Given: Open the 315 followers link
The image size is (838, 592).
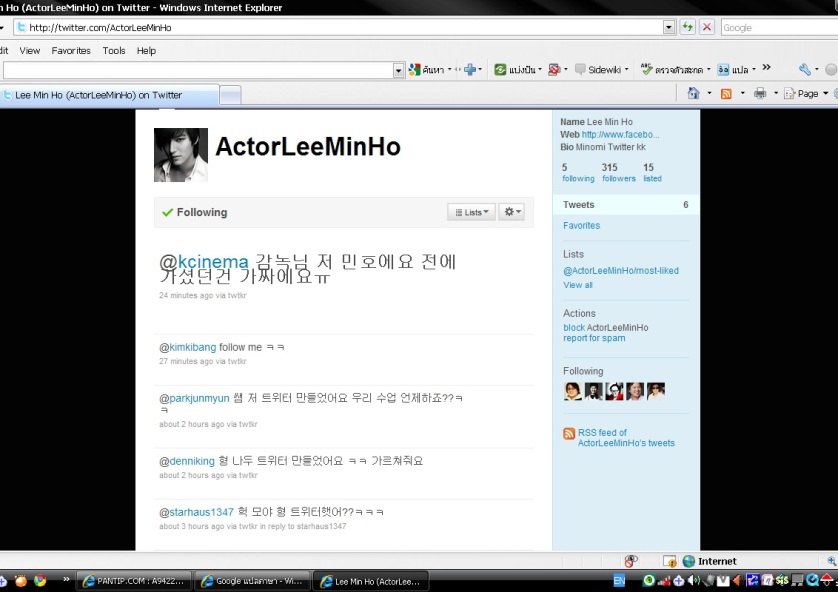Looking at the screenshot, I should pos(619,173).
